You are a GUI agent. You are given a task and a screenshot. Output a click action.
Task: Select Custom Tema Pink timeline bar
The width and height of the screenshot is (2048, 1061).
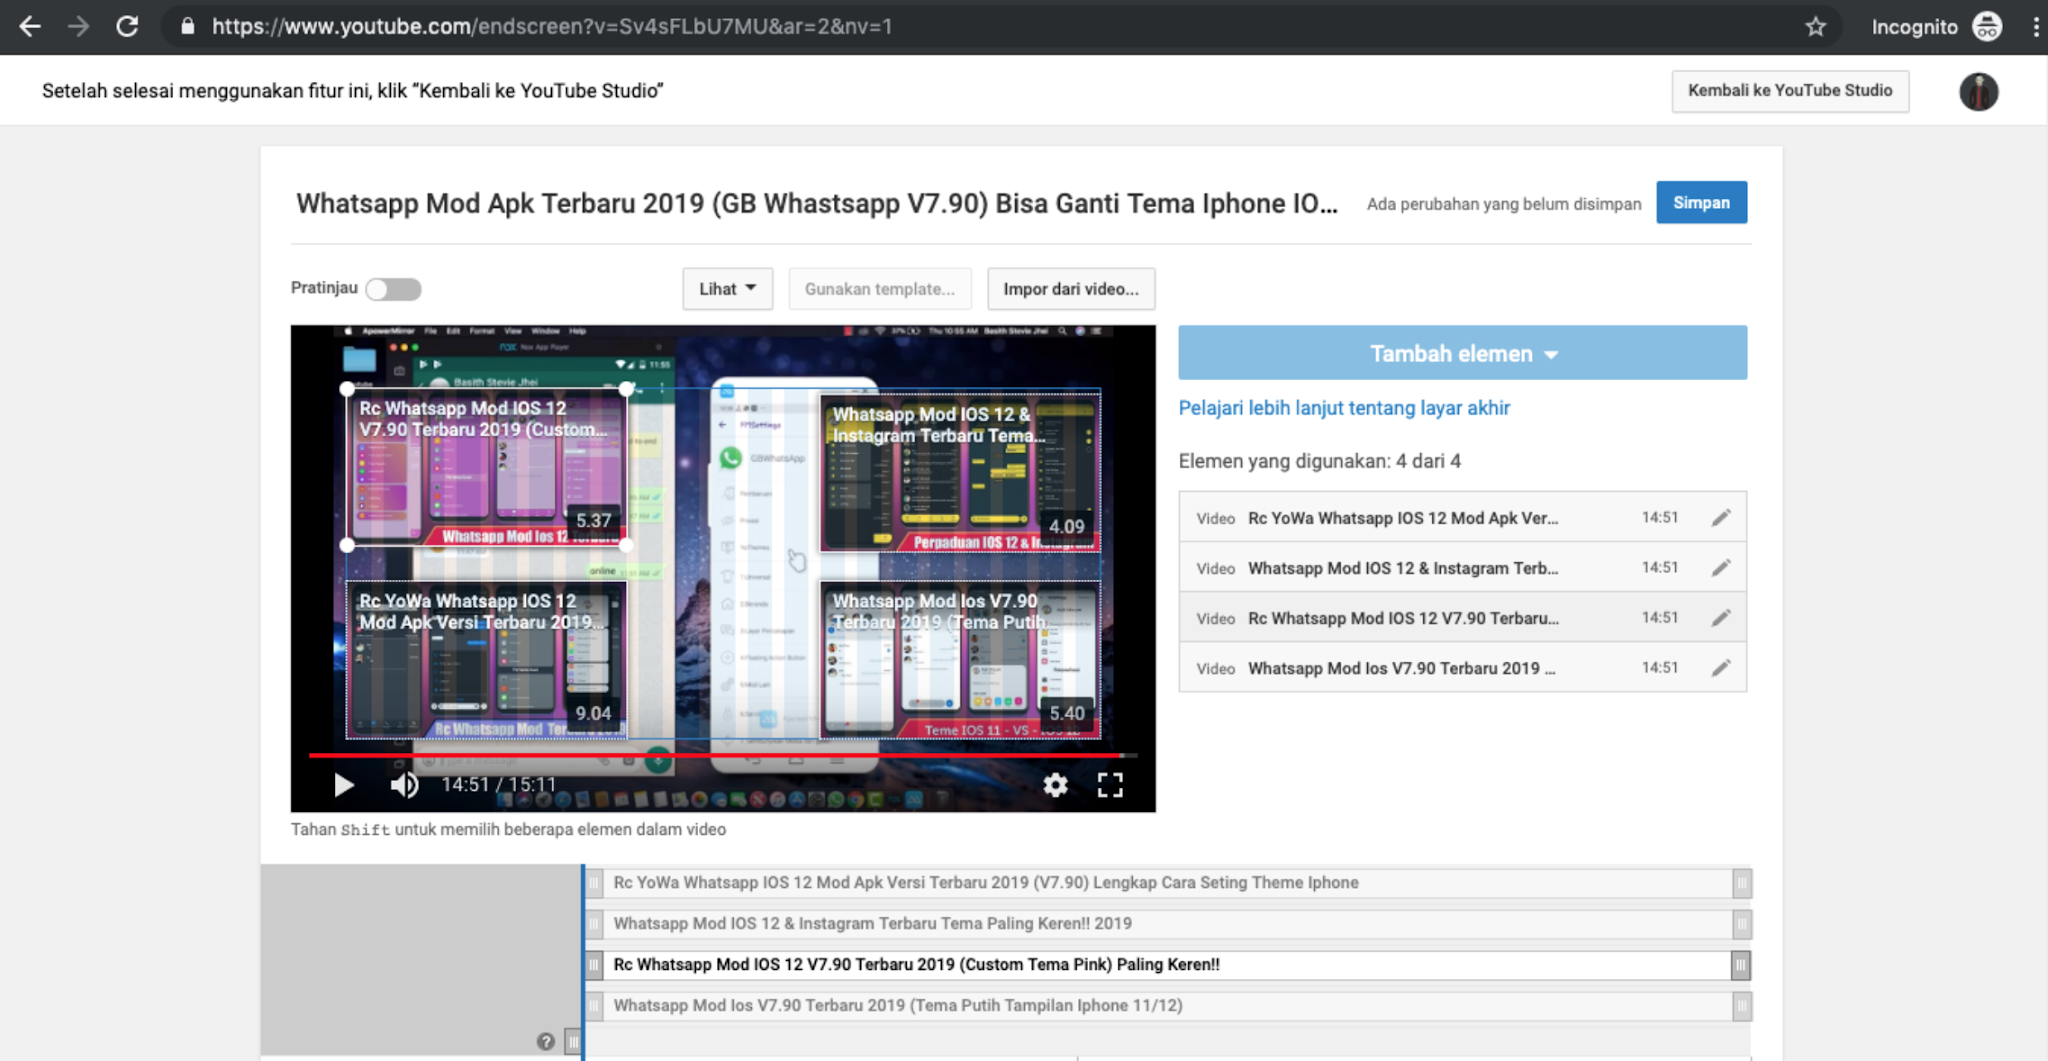point(1167,965)
